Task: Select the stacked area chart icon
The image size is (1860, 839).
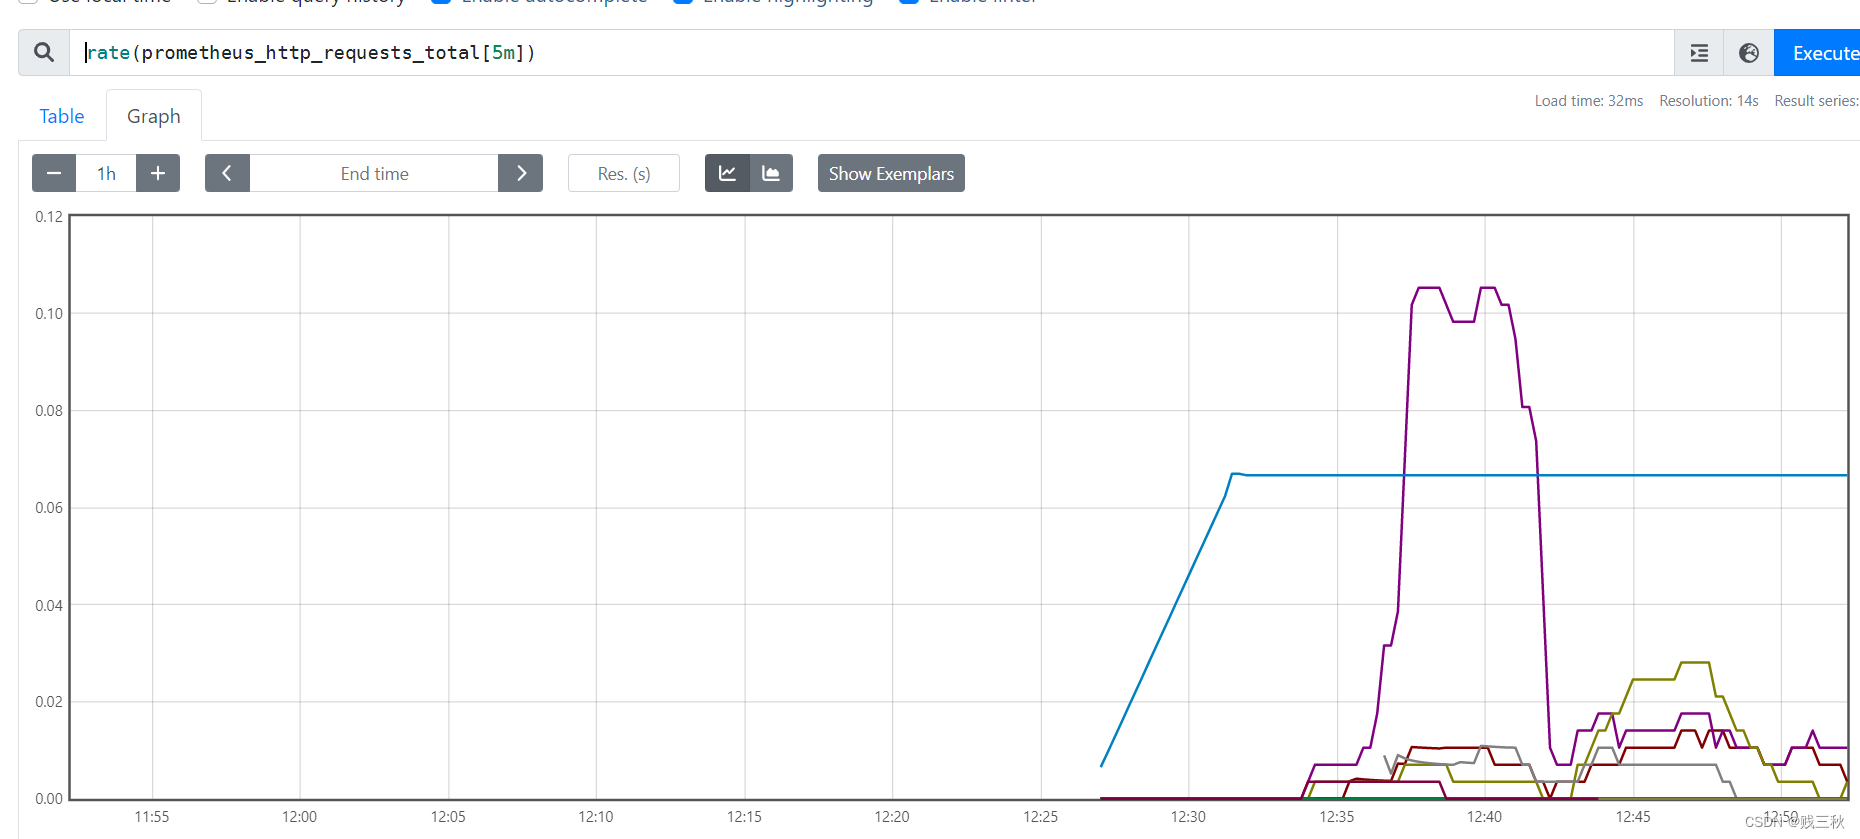Action: click(x=771, y=173)
